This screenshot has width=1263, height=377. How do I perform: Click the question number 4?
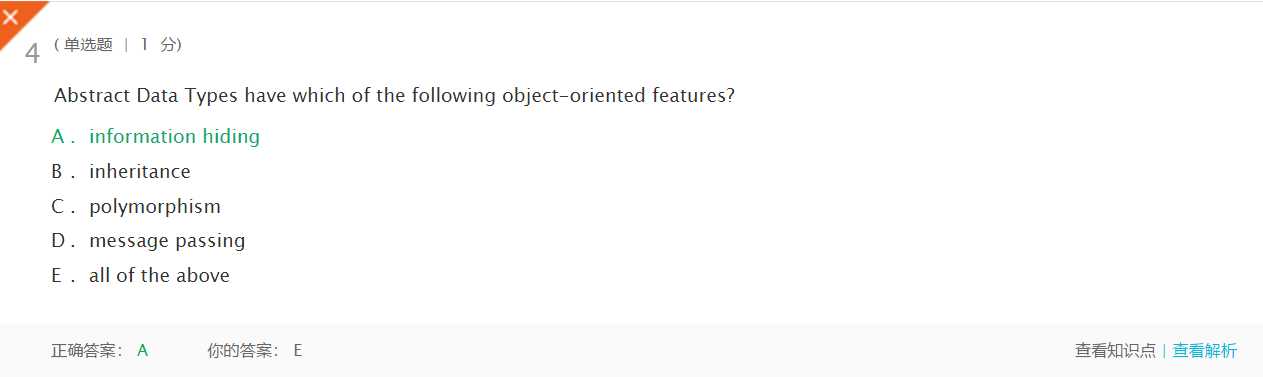coord(32,53)
